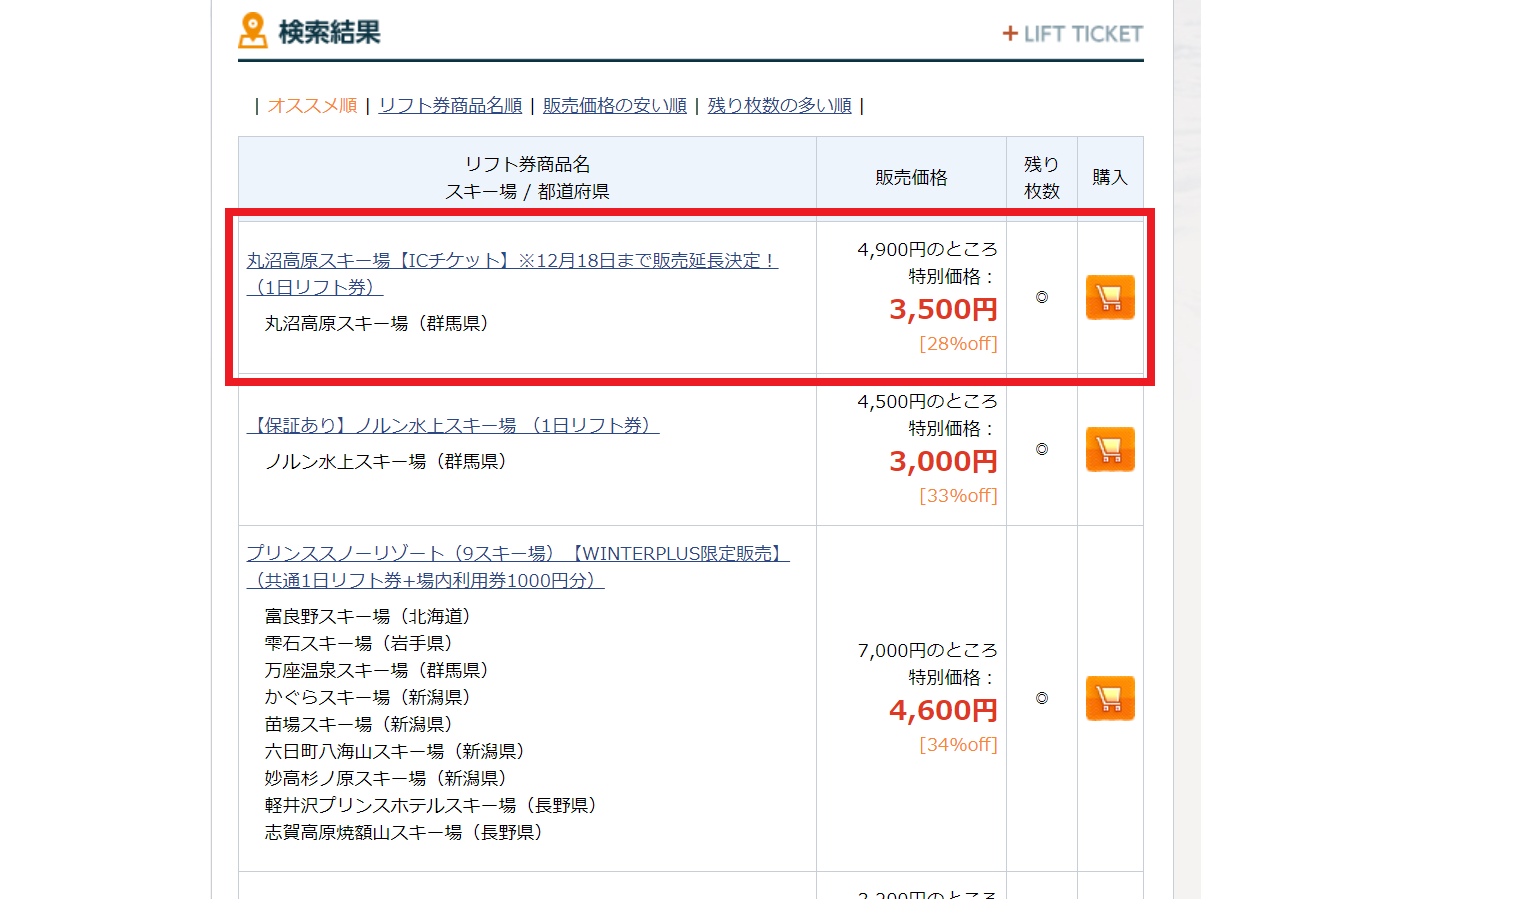The image size is (1536, 899).
Task: Click the plus icon beside LIFT TICKET
Action: click(1010, 34)
